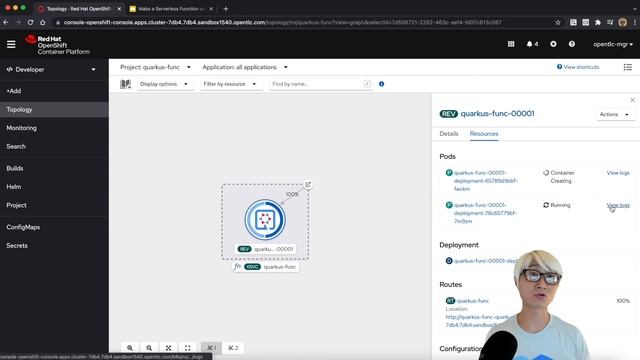Go back in browser history

(x=6, y=22)
